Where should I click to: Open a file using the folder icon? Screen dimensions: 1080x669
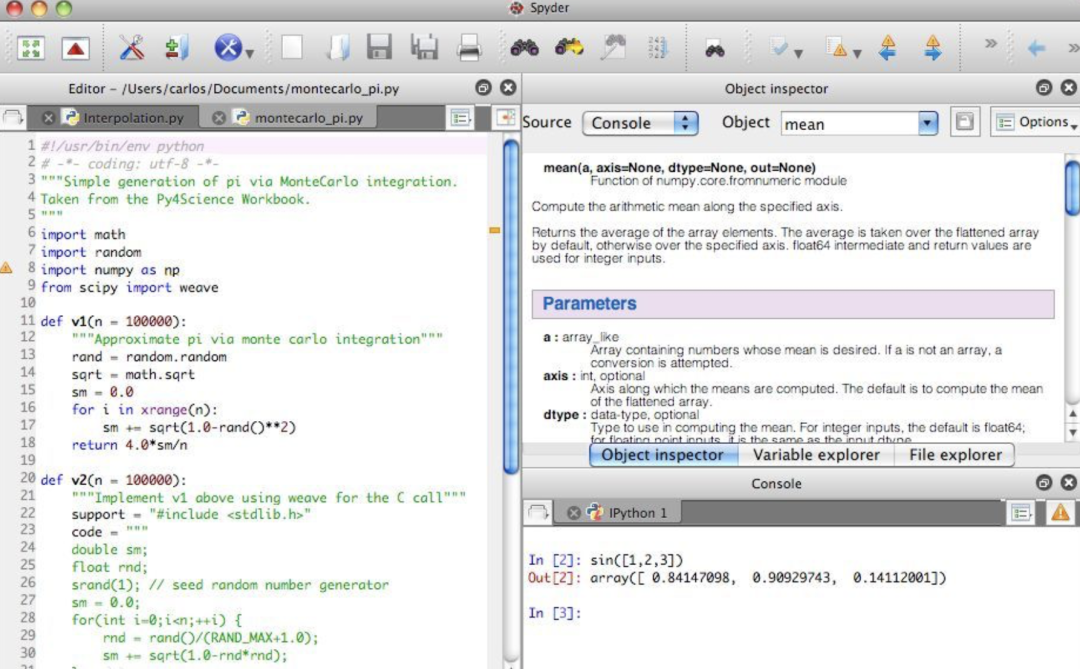338,48
